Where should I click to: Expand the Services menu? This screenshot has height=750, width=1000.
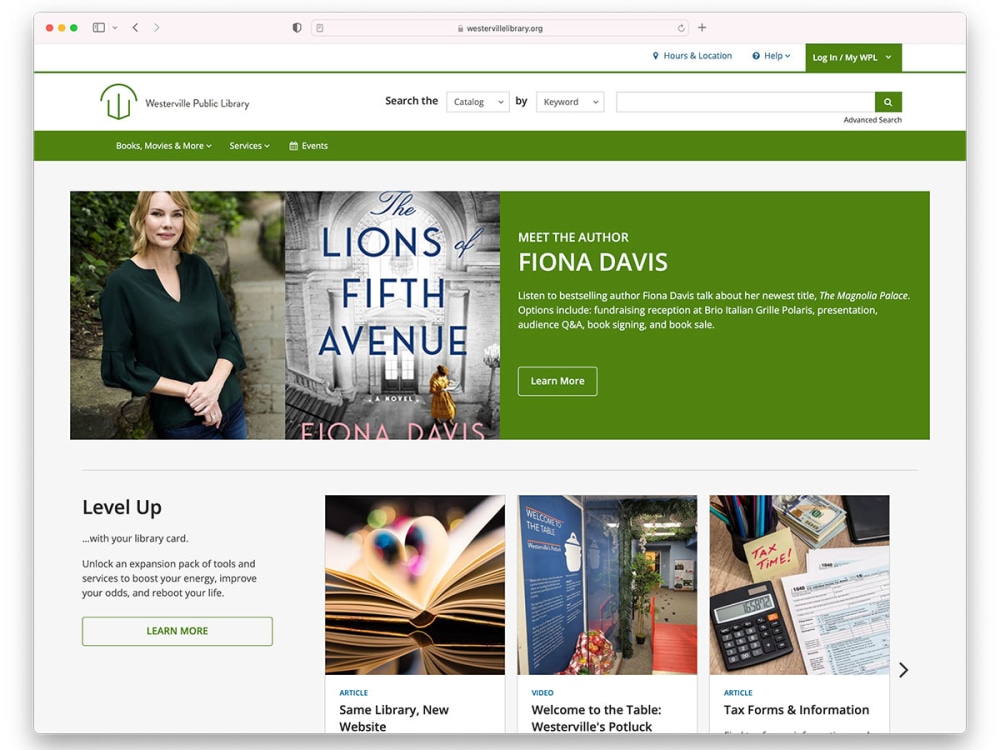(x=249, y=146)
